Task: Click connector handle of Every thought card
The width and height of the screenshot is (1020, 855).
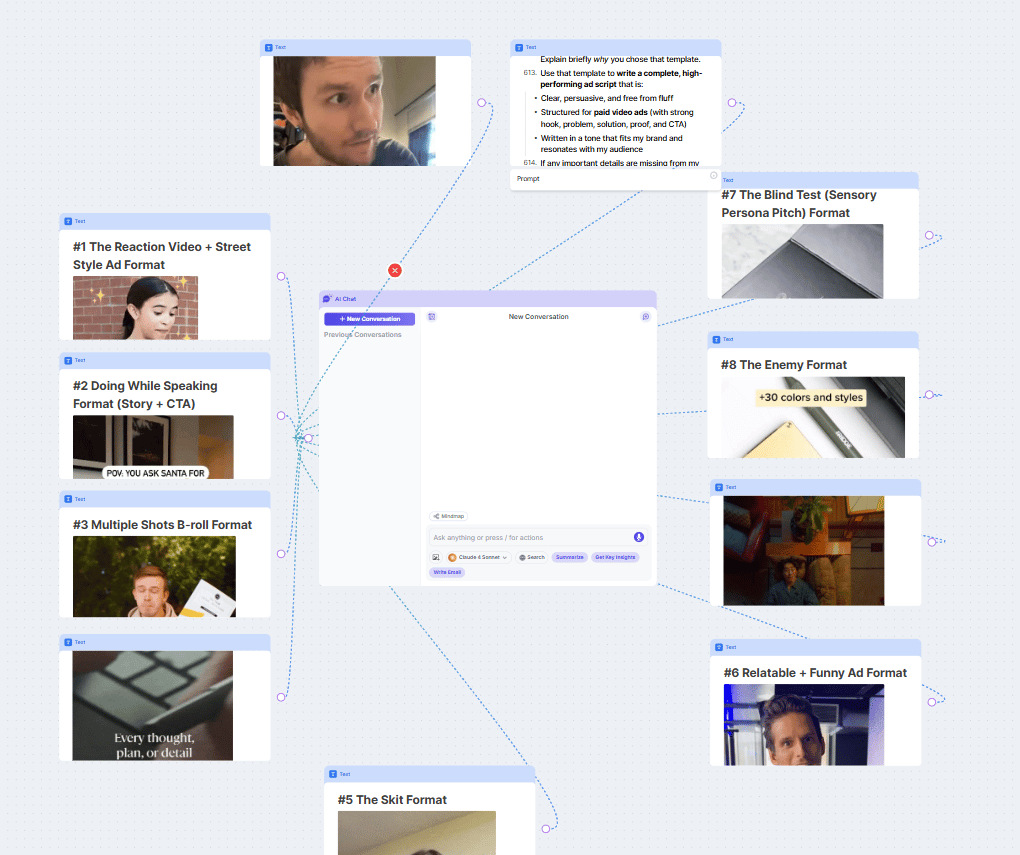Action: pos(281,698)
